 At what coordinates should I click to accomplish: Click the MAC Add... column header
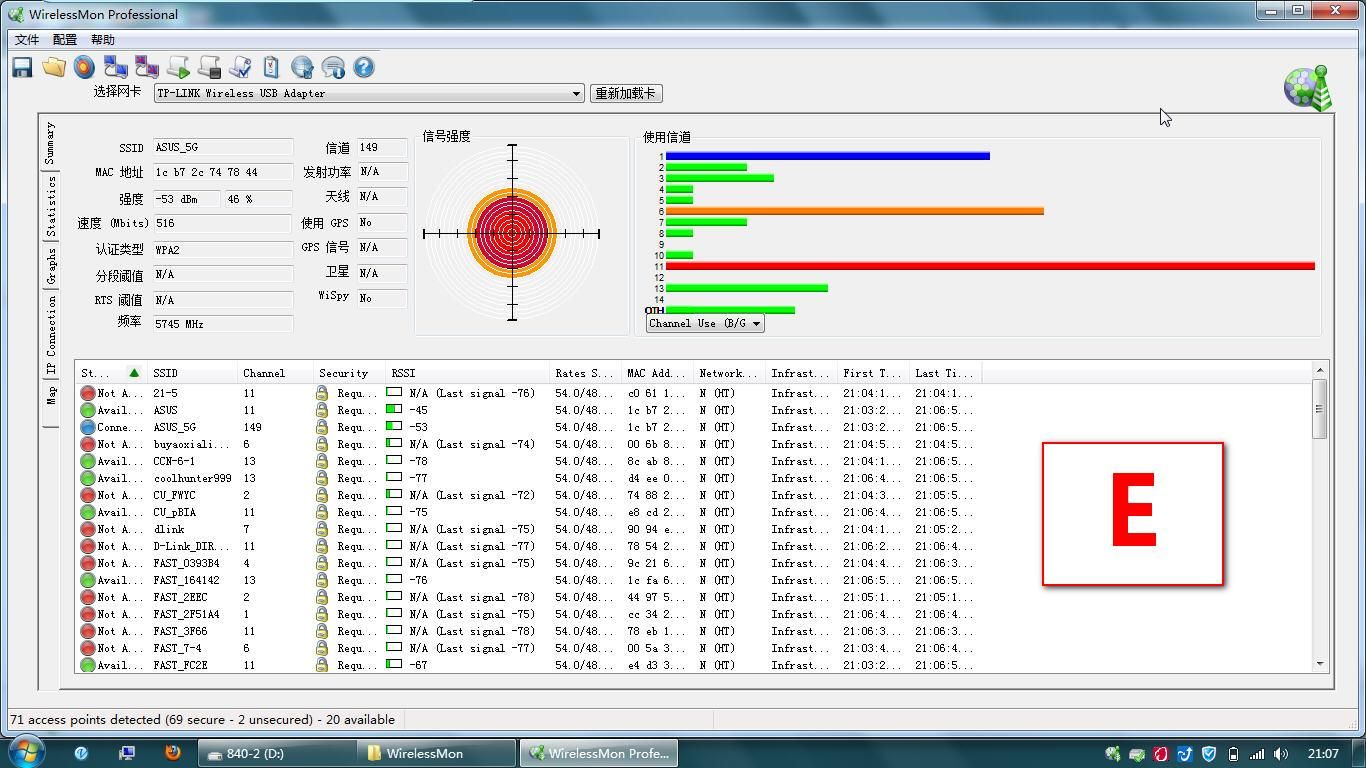(657, 373)
